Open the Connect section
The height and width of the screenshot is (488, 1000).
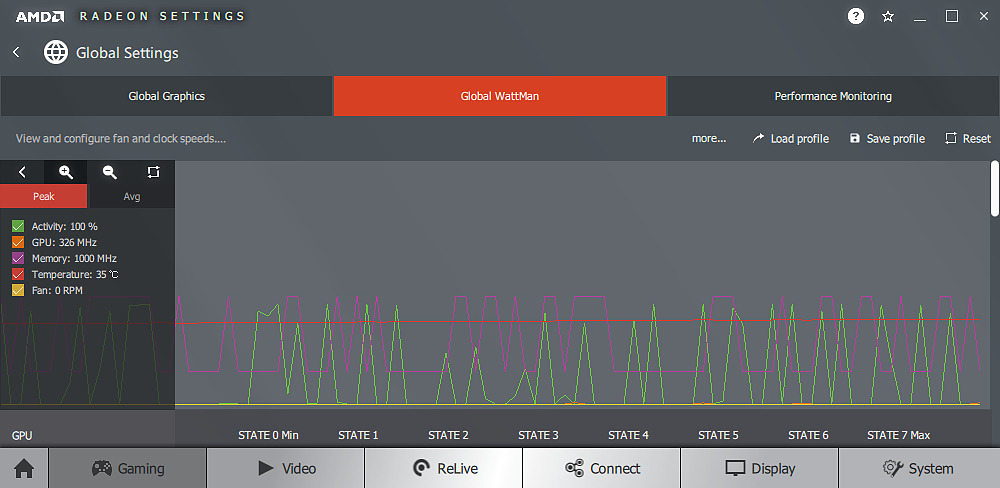coord(602,469)
